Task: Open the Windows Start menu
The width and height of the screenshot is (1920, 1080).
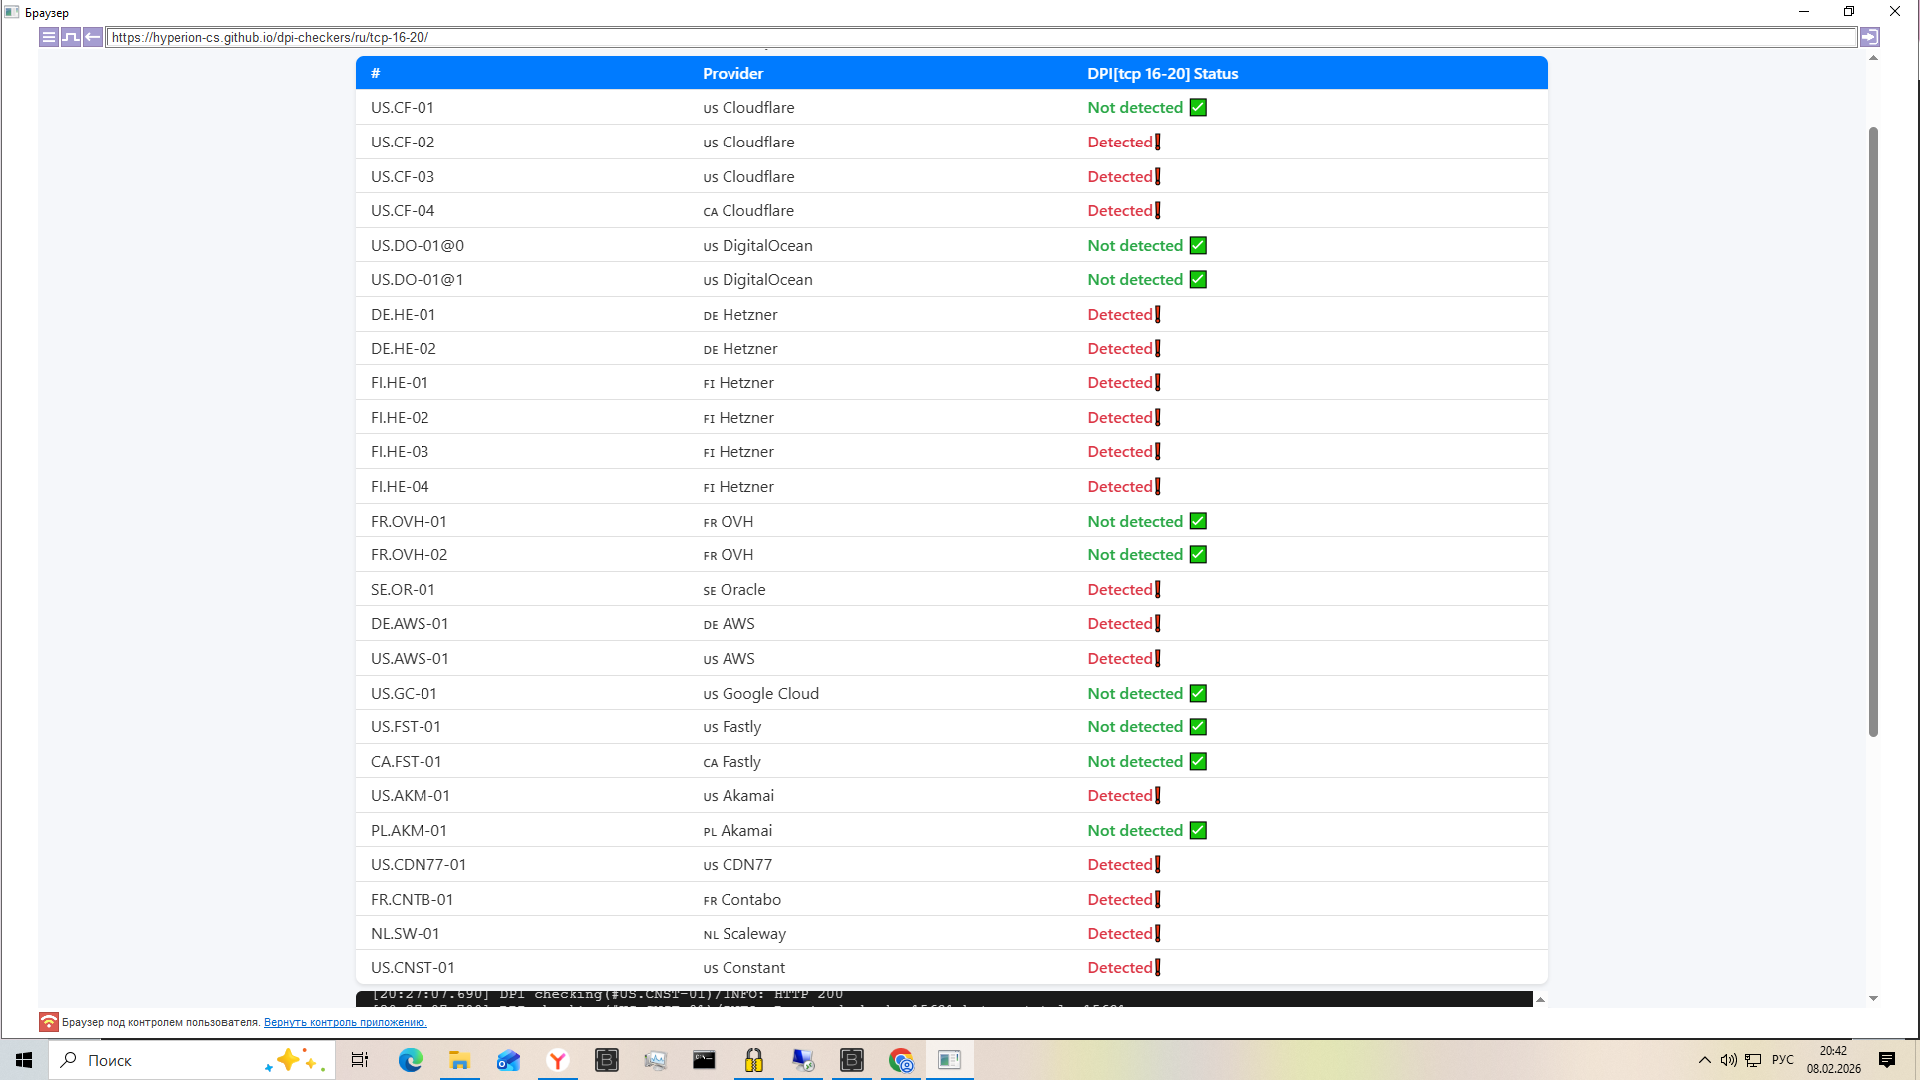Action: pos(24,1060)
